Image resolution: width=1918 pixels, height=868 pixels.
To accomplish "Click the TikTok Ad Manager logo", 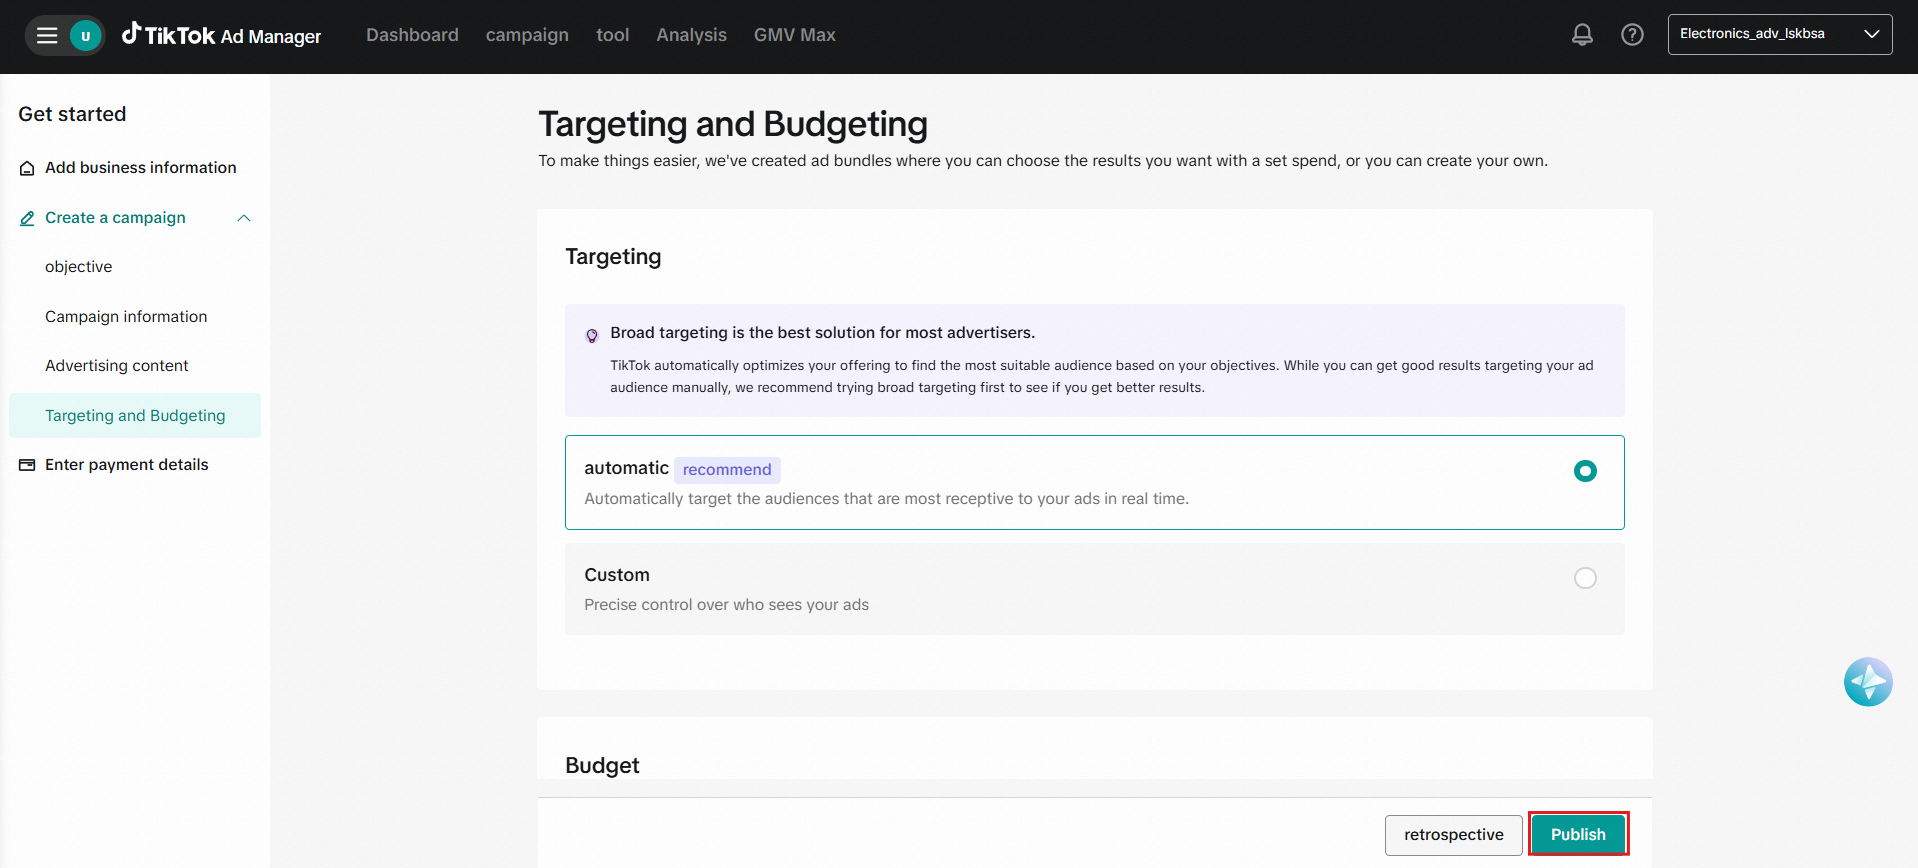I will click(222, 36).
